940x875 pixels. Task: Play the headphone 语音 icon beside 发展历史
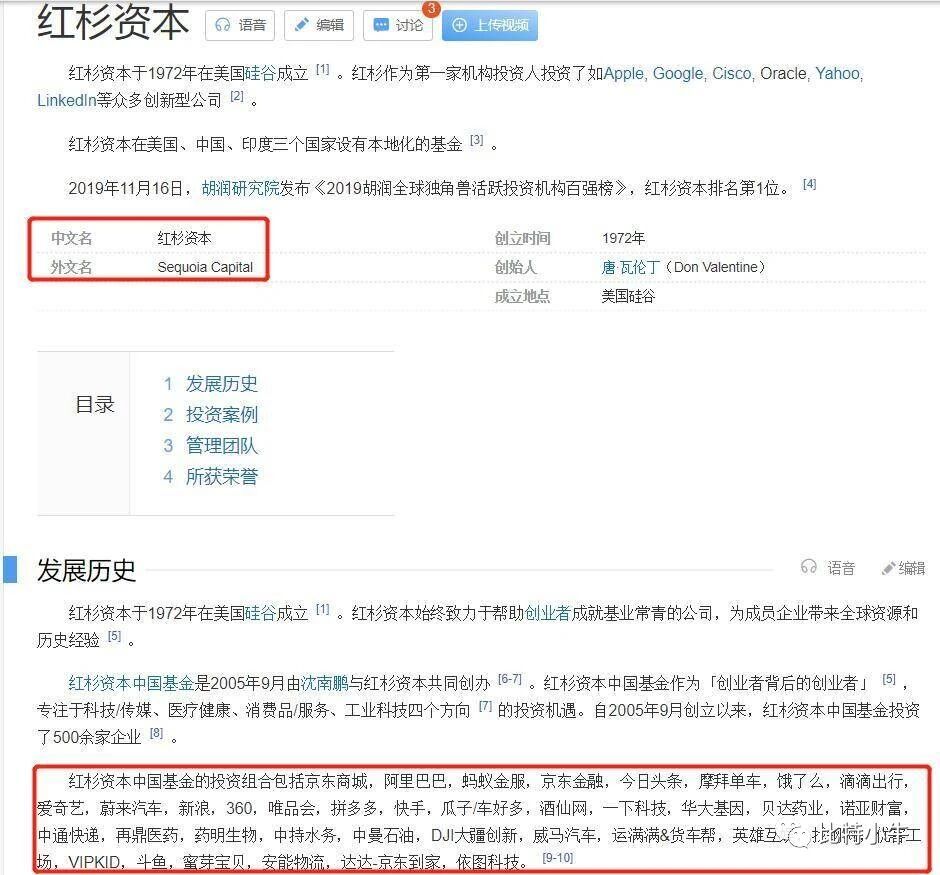(809, 568)
